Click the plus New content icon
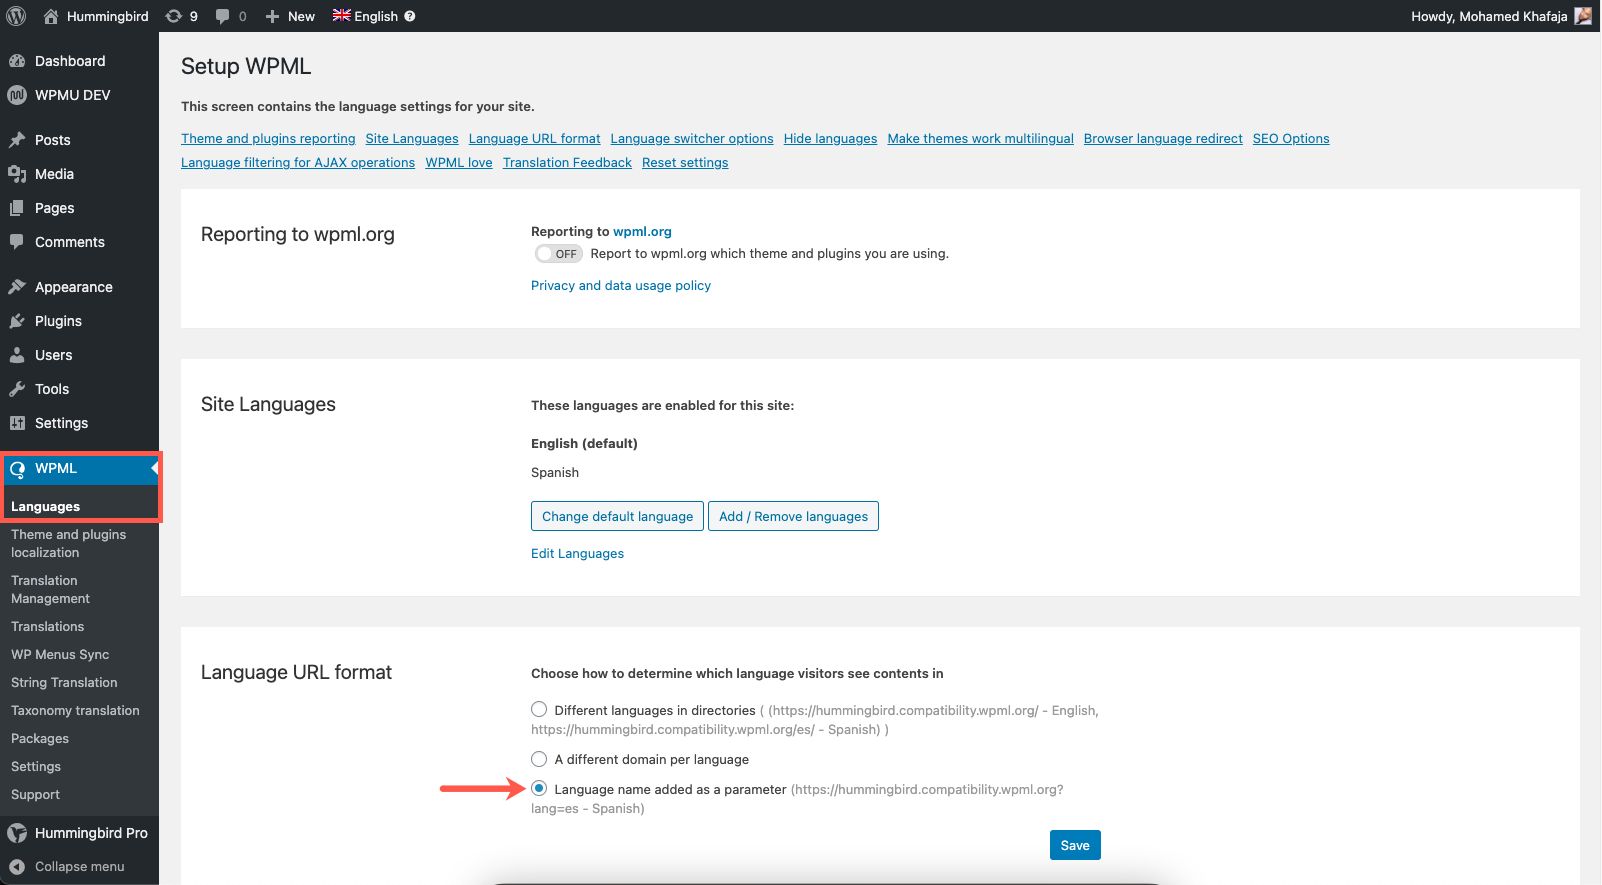This screenshot has width=1602, height=885. point(272,16)
